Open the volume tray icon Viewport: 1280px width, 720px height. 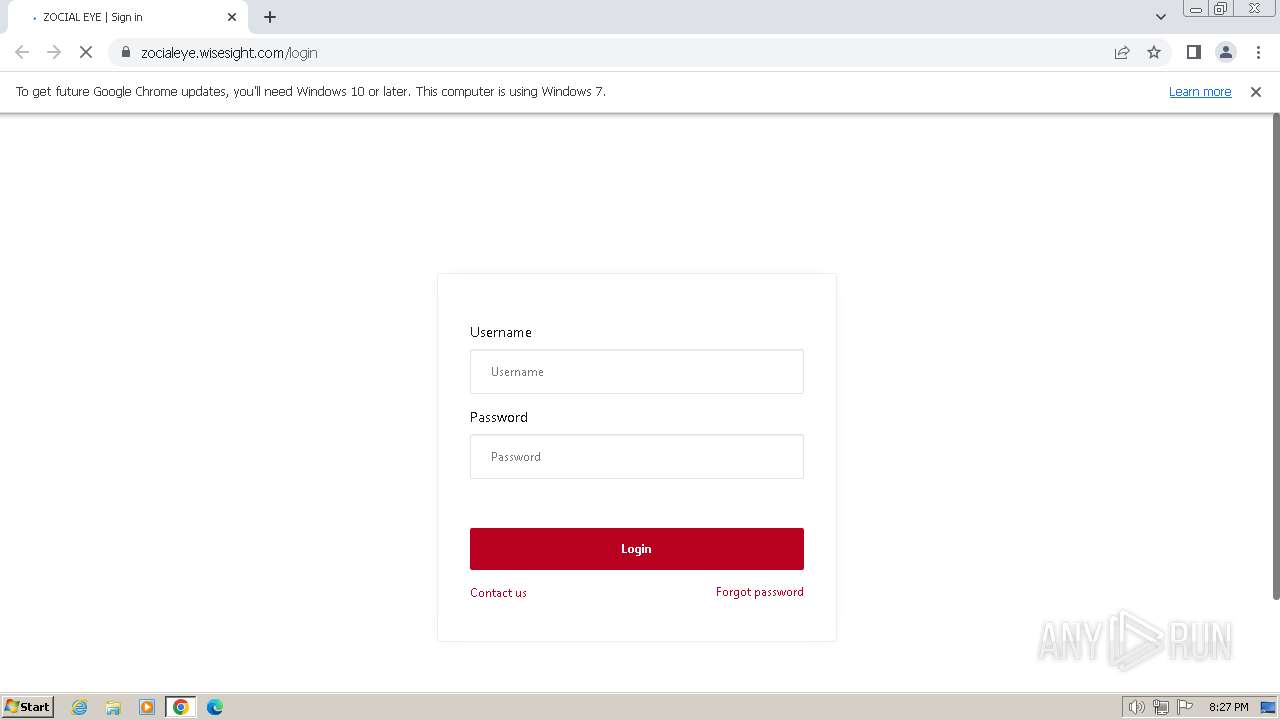pyautogui.click(x=1136, y=707)
